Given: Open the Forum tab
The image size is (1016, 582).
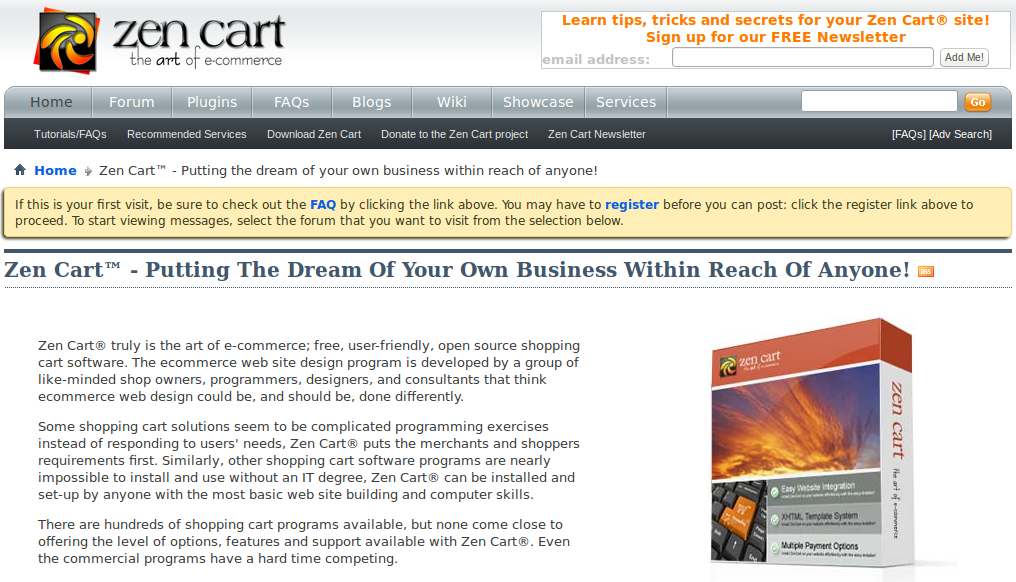Looking at the screenshot, I should click(132, 102).
